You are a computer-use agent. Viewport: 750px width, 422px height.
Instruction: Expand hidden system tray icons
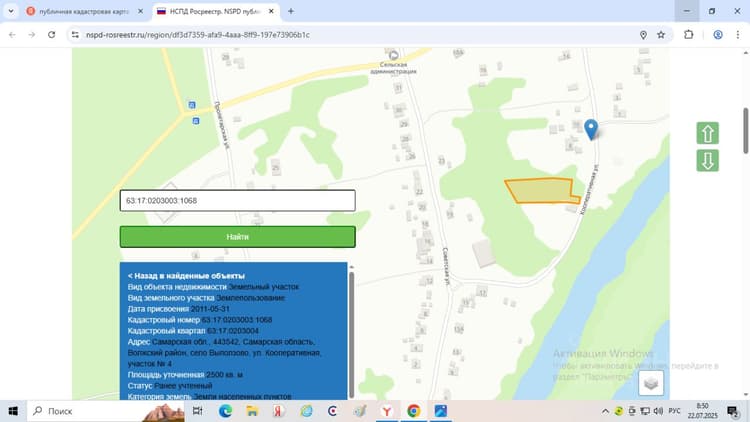pos(605,411)
